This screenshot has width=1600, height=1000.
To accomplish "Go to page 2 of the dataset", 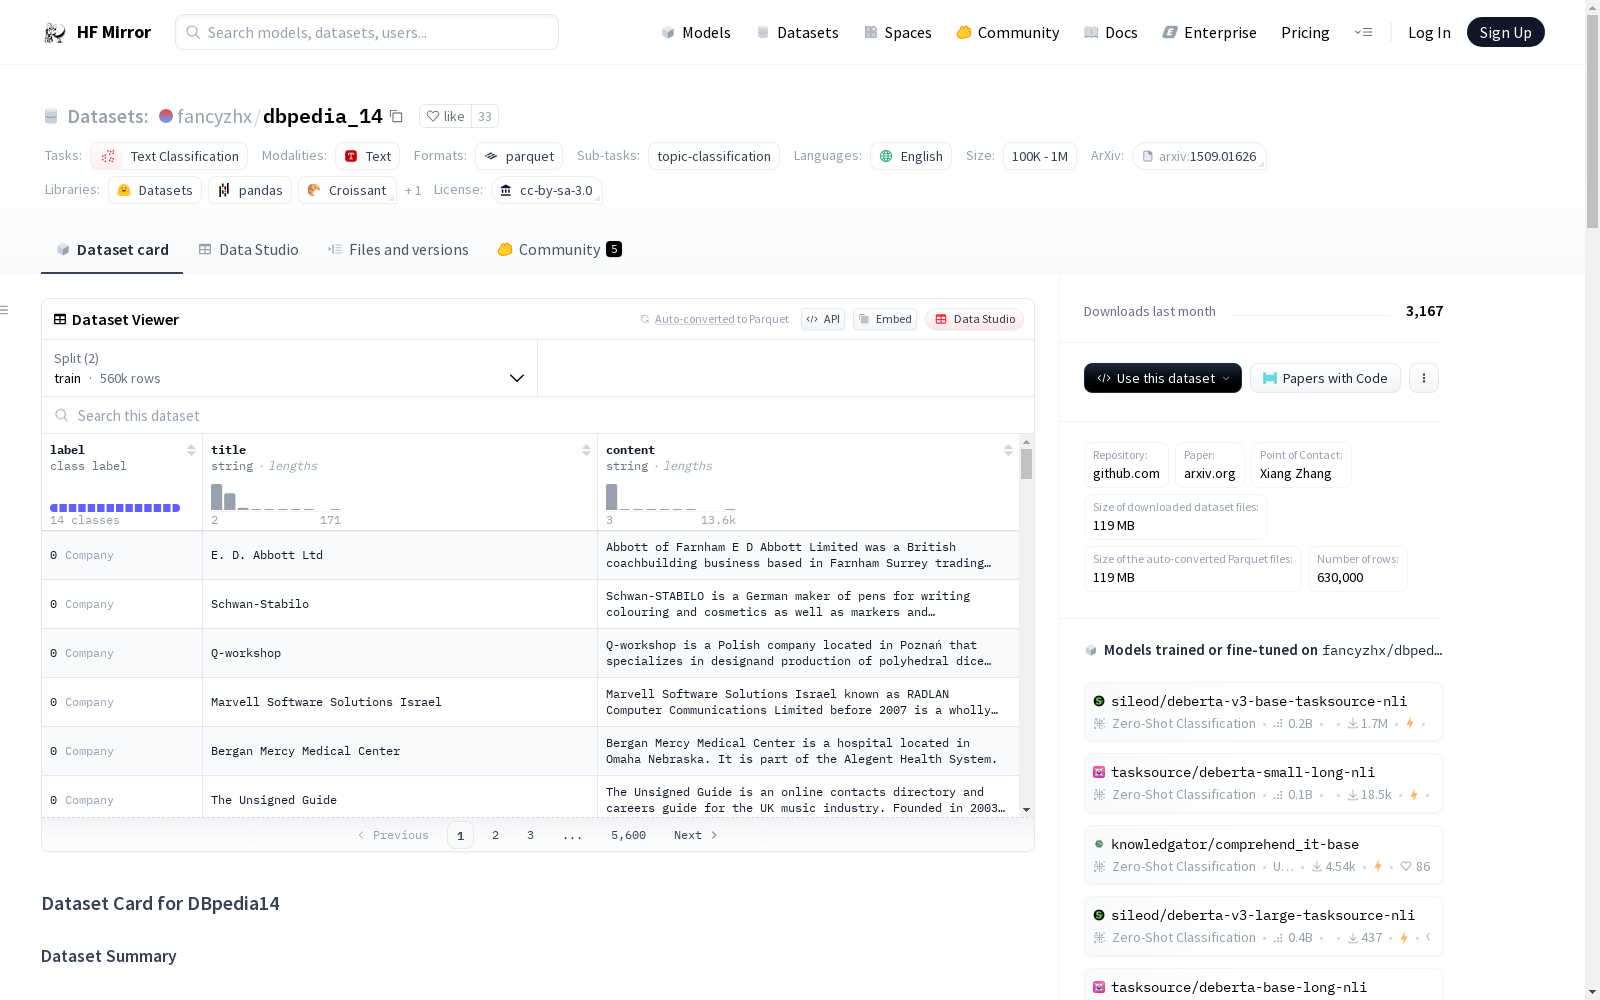I will click(x=495, y=835).
